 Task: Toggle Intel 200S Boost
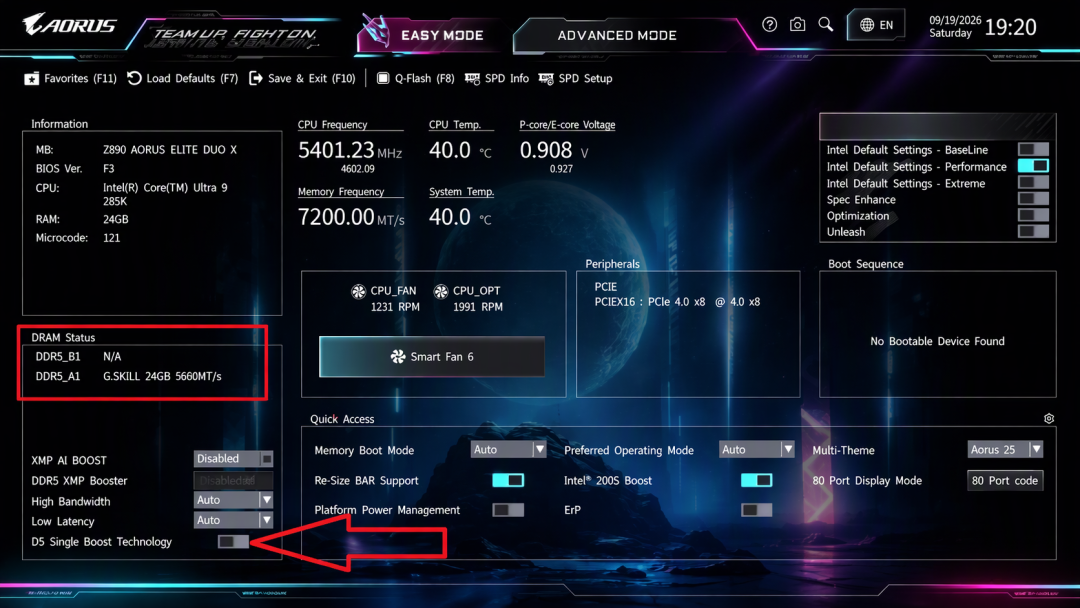(x=756, y=481)
